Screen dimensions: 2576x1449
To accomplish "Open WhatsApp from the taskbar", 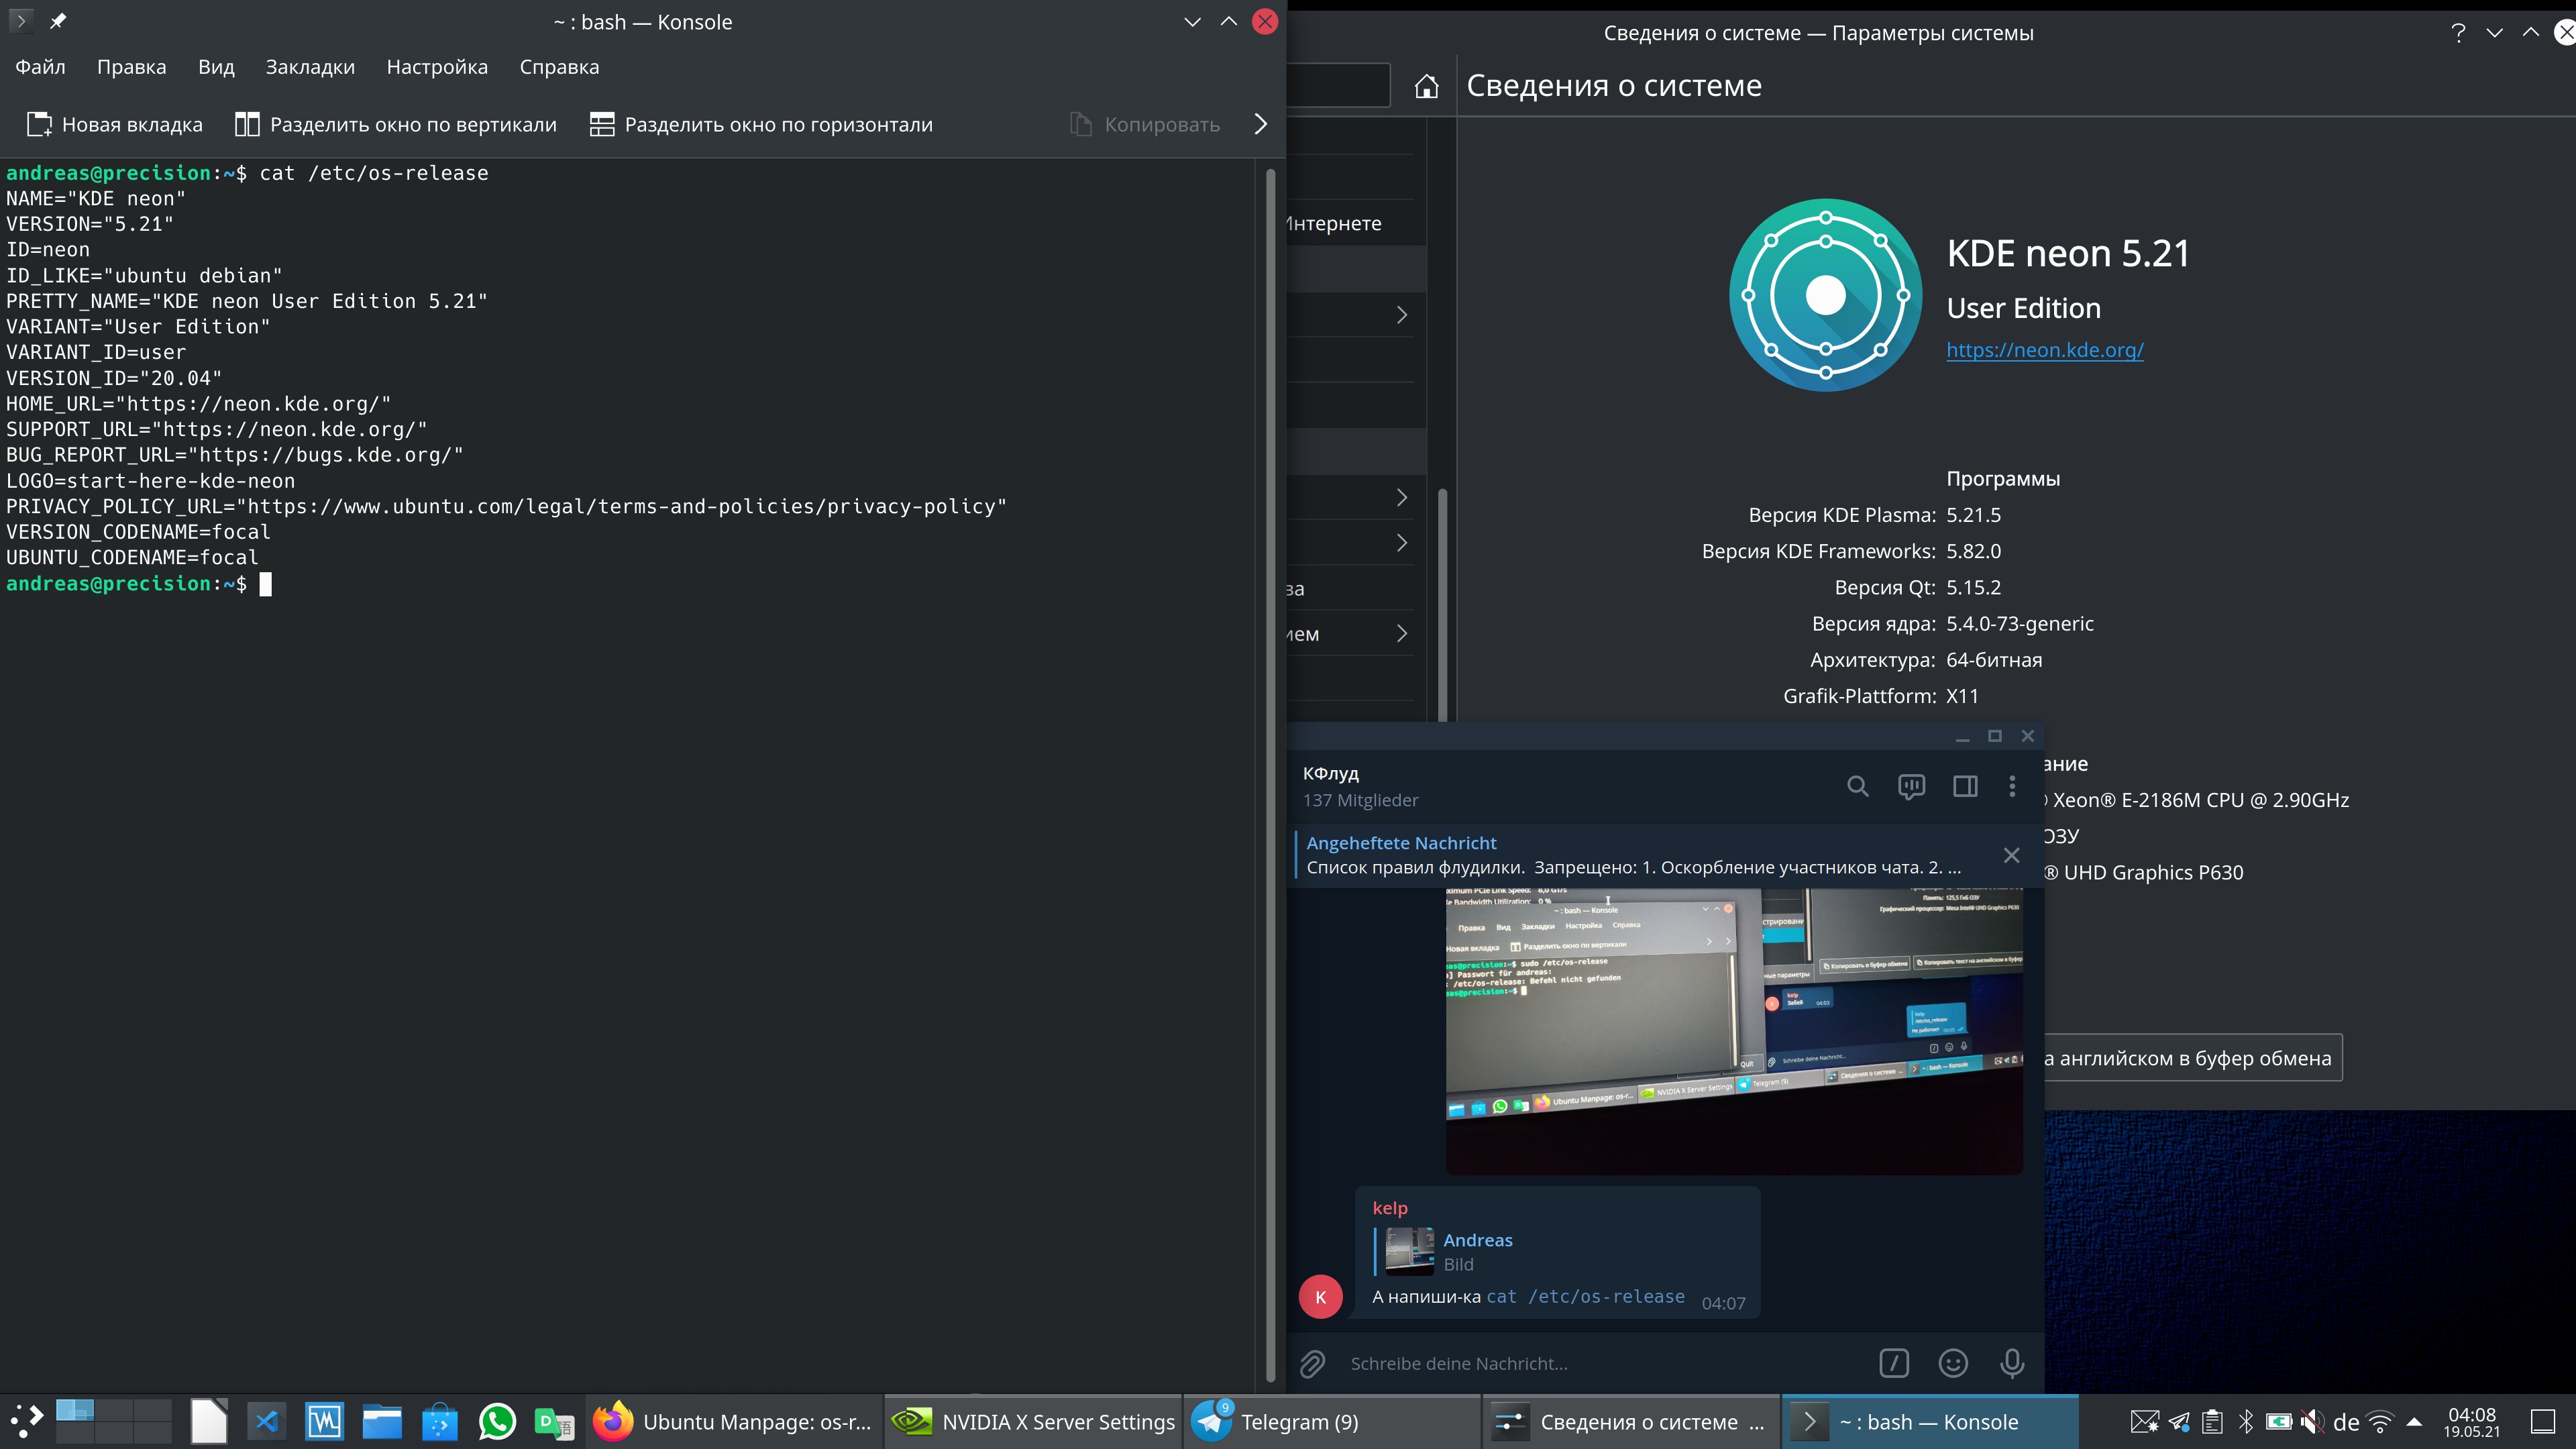I will [497, 1421].
